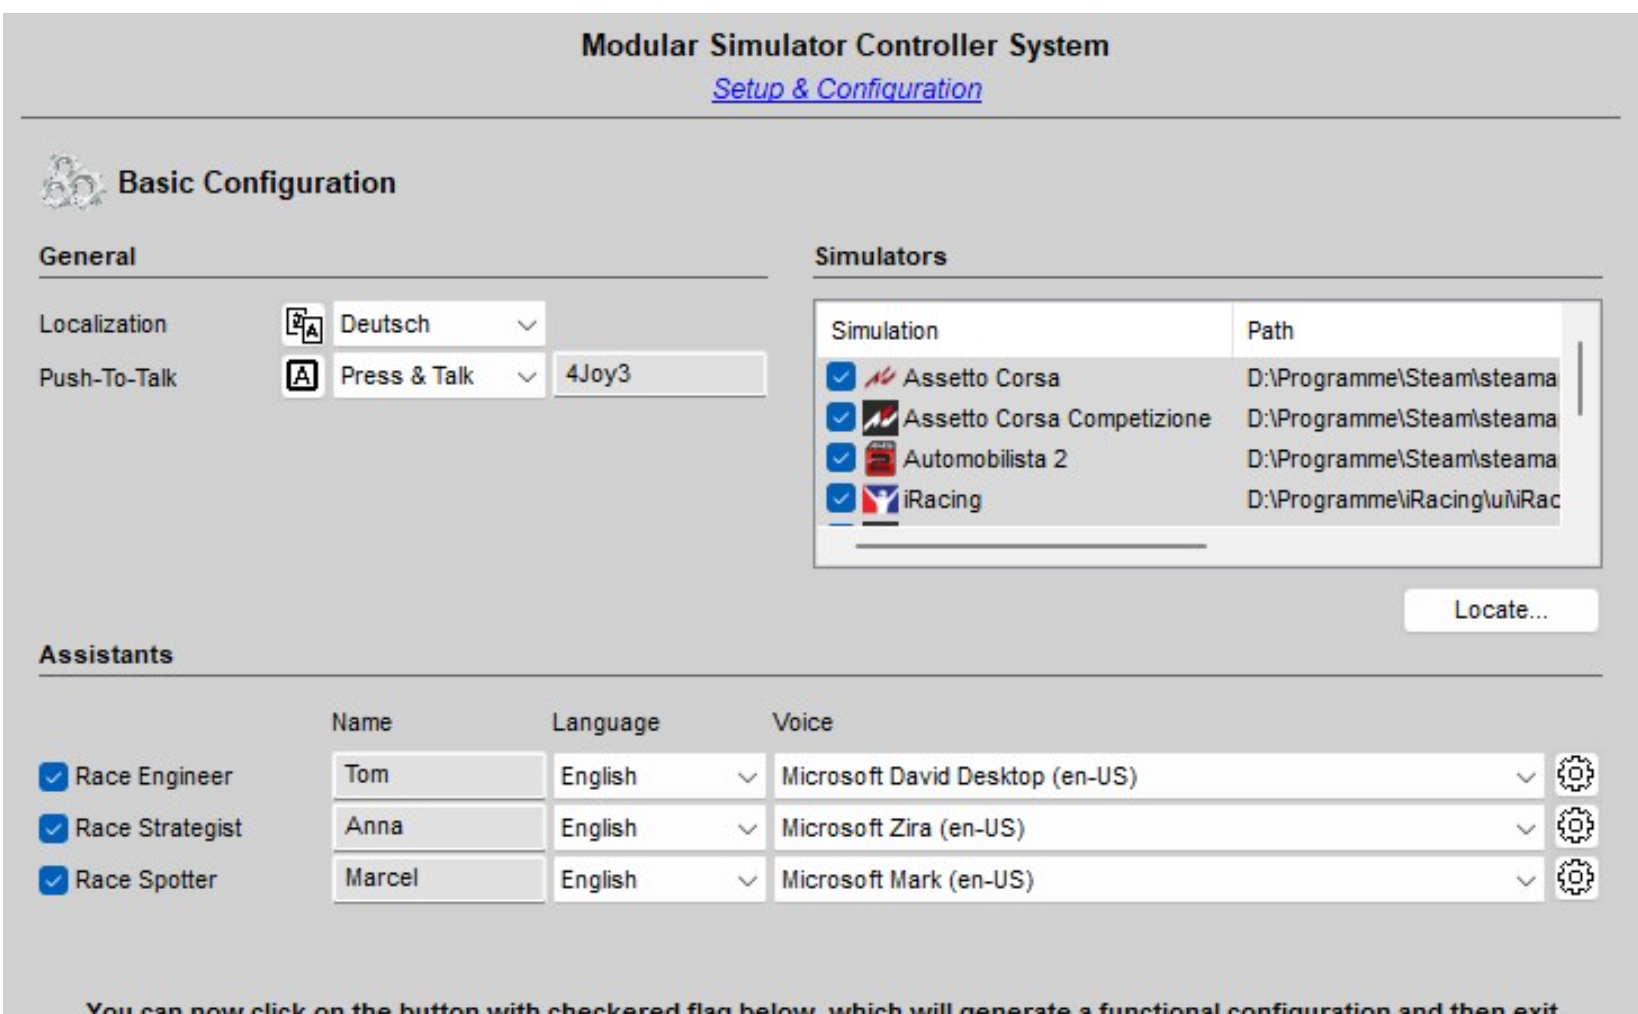This screenshot has height=1014, width=1638.
Task: Select the Assetto Corsa Competizione path cell
Action: click(1401, 418)
